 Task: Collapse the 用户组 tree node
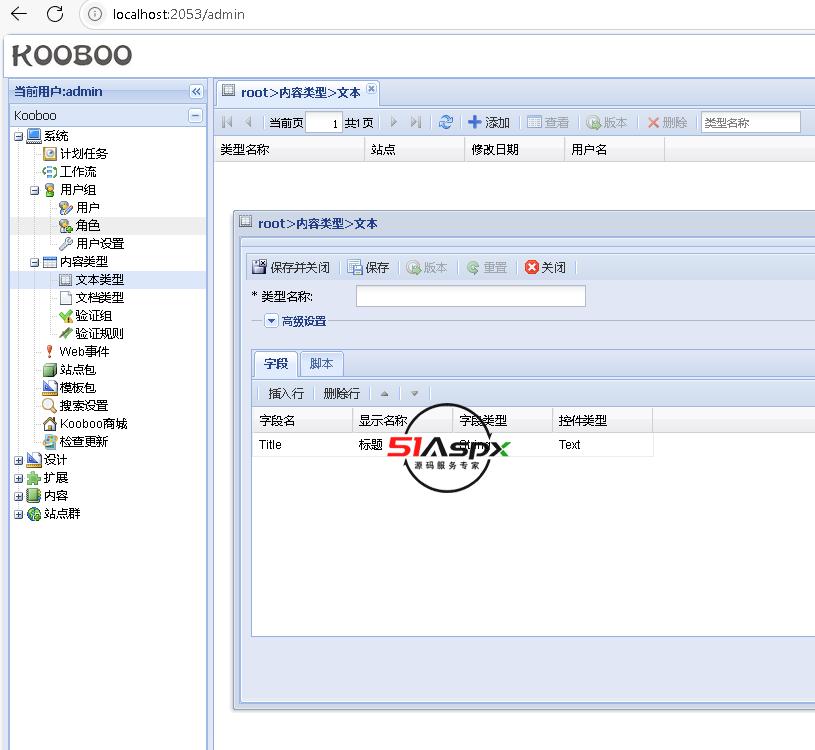click(34, 190)
